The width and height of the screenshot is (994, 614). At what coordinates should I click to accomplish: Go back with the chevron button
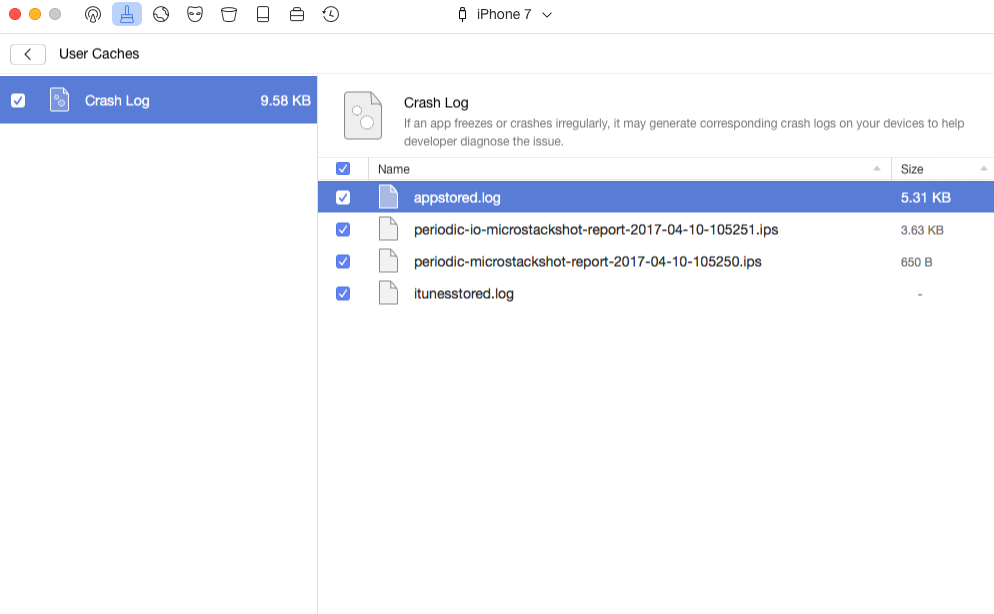tap(28, 54)
